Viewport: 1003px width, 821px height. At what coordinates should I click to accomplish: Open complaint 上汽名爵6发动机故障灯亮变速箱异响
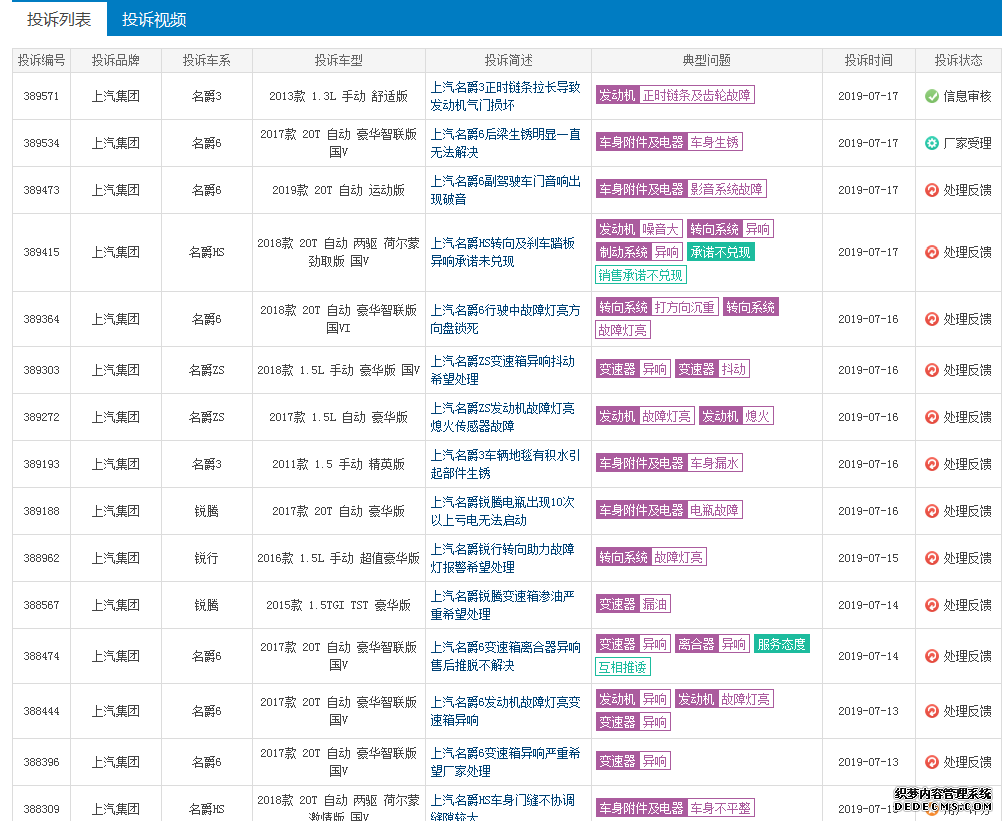[x=505, y=711]
